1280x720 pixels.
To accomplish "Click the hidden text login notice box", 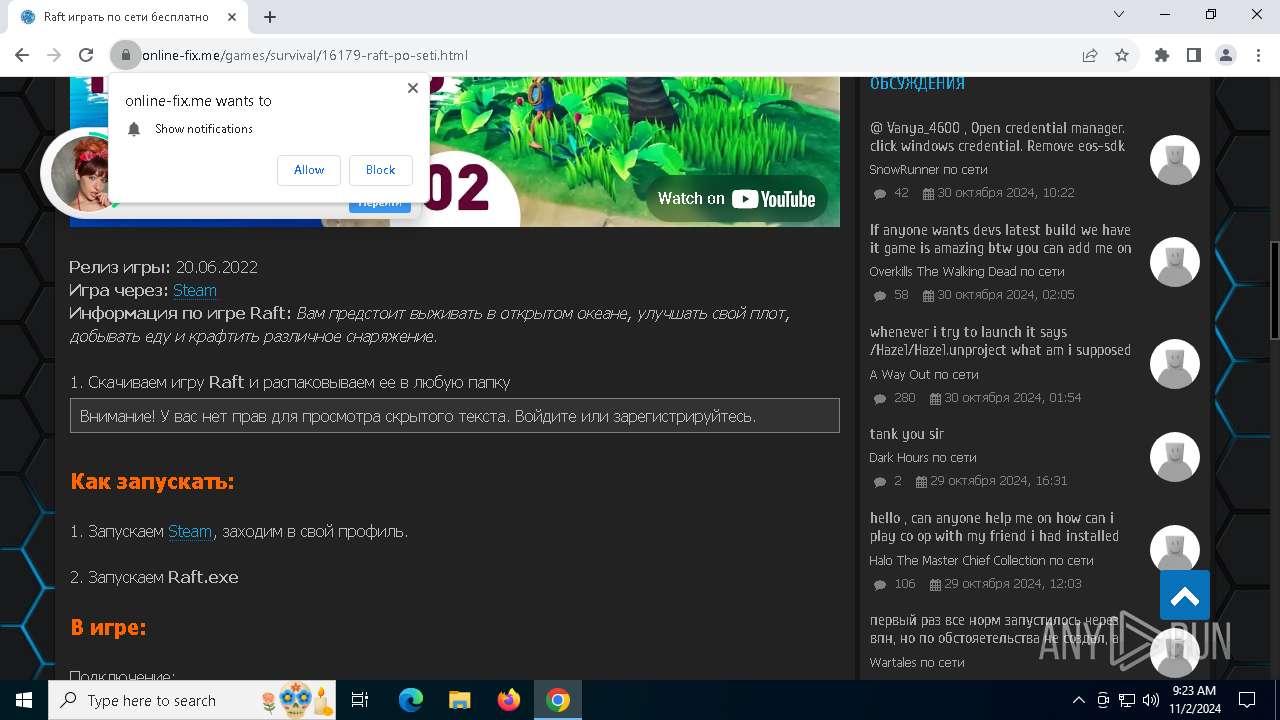I will 454,416.
